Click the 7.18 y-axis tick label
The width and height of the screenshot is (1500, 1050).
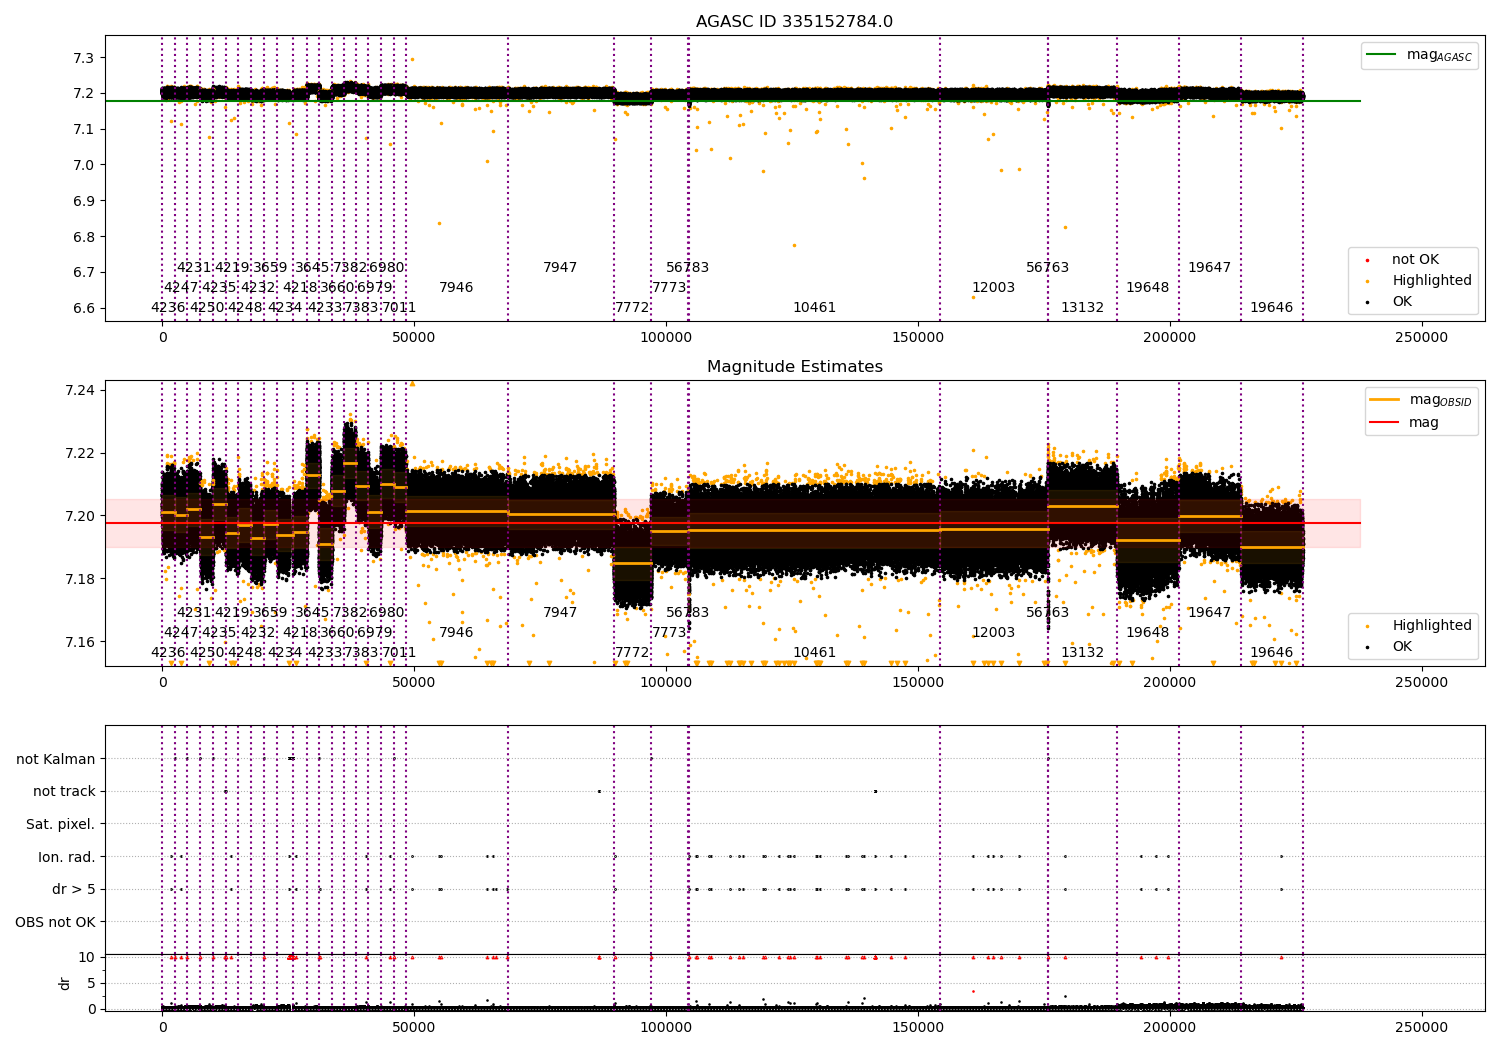coord(80,579)
